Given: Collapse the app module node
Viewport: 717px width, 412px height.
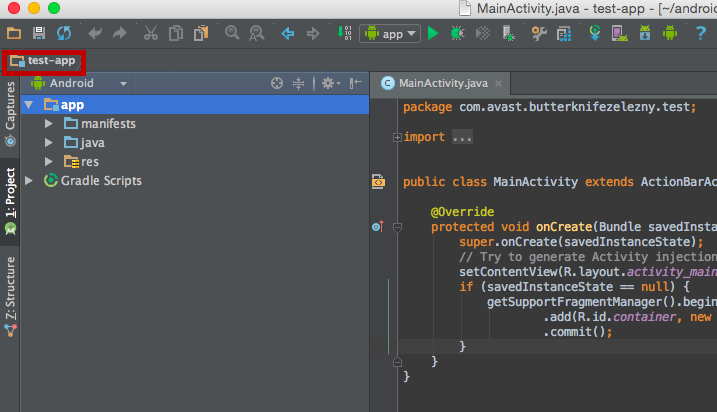Looking at the screenshot, I should (x=29, y=105).
